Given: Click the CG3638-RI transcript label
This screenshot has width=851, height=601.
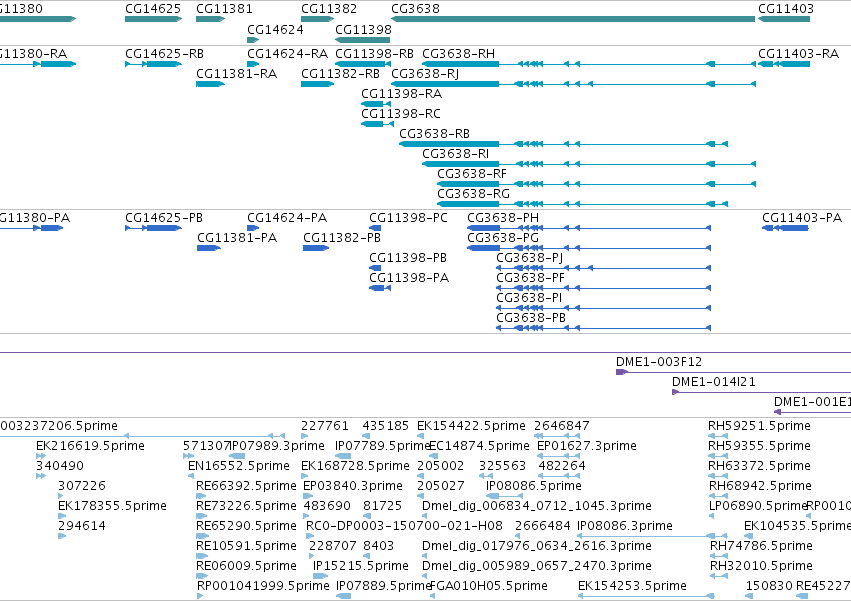Looking at the screenshot, I should point(455,154).
